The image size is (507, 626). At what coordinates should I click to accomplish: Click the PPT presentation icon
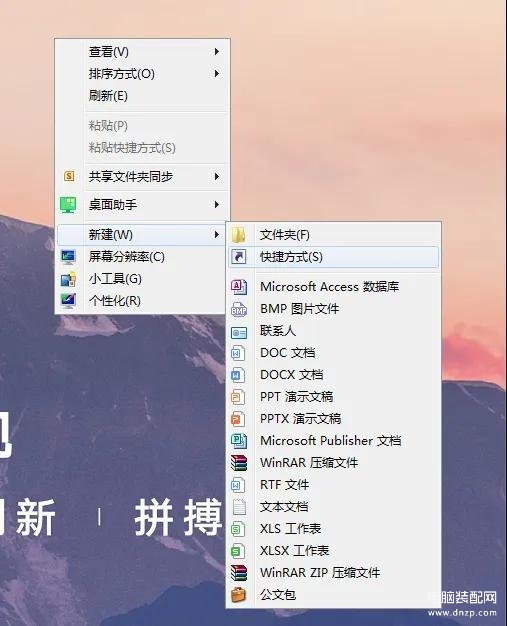pos(238,397)
